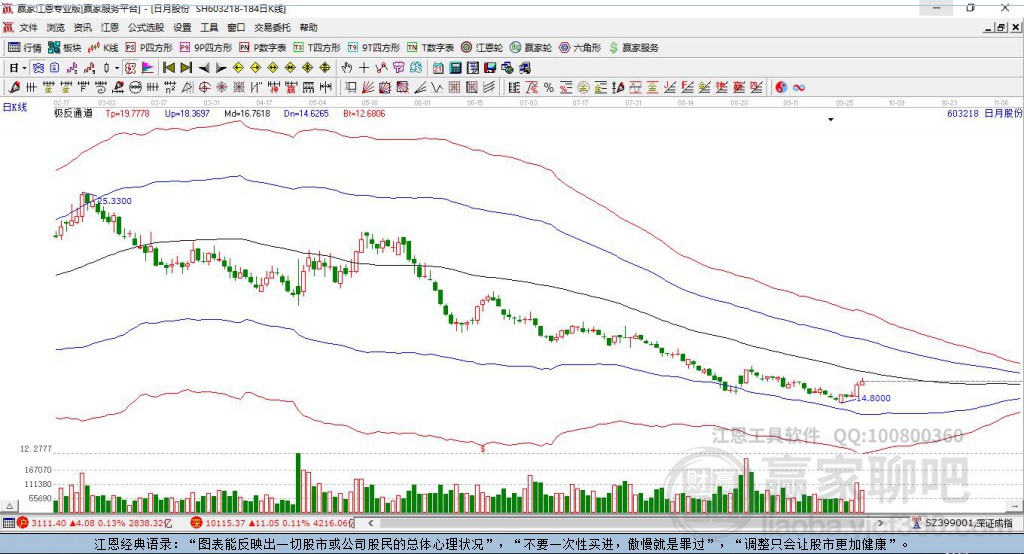Click the Up=18.3697 indicator value

coord(187,114)
